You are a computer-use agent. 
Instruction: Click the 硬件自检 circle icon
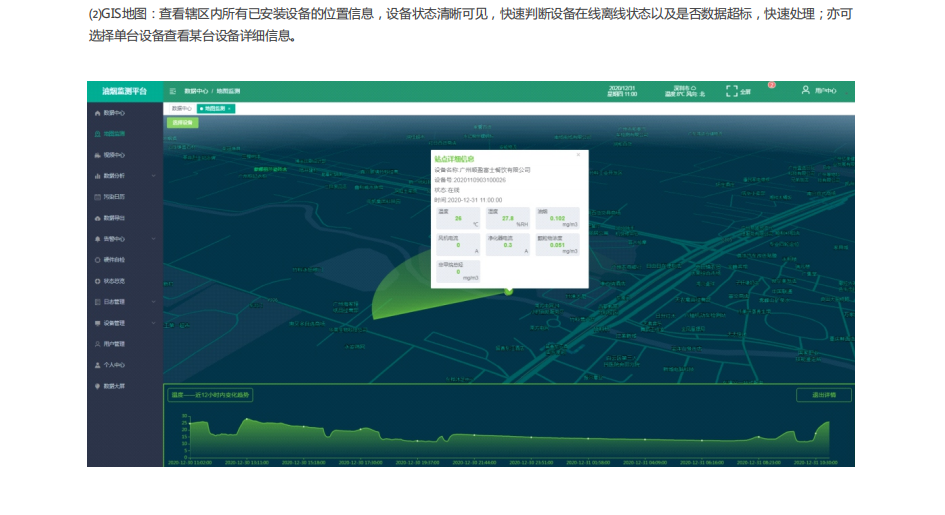click(98, 260)
